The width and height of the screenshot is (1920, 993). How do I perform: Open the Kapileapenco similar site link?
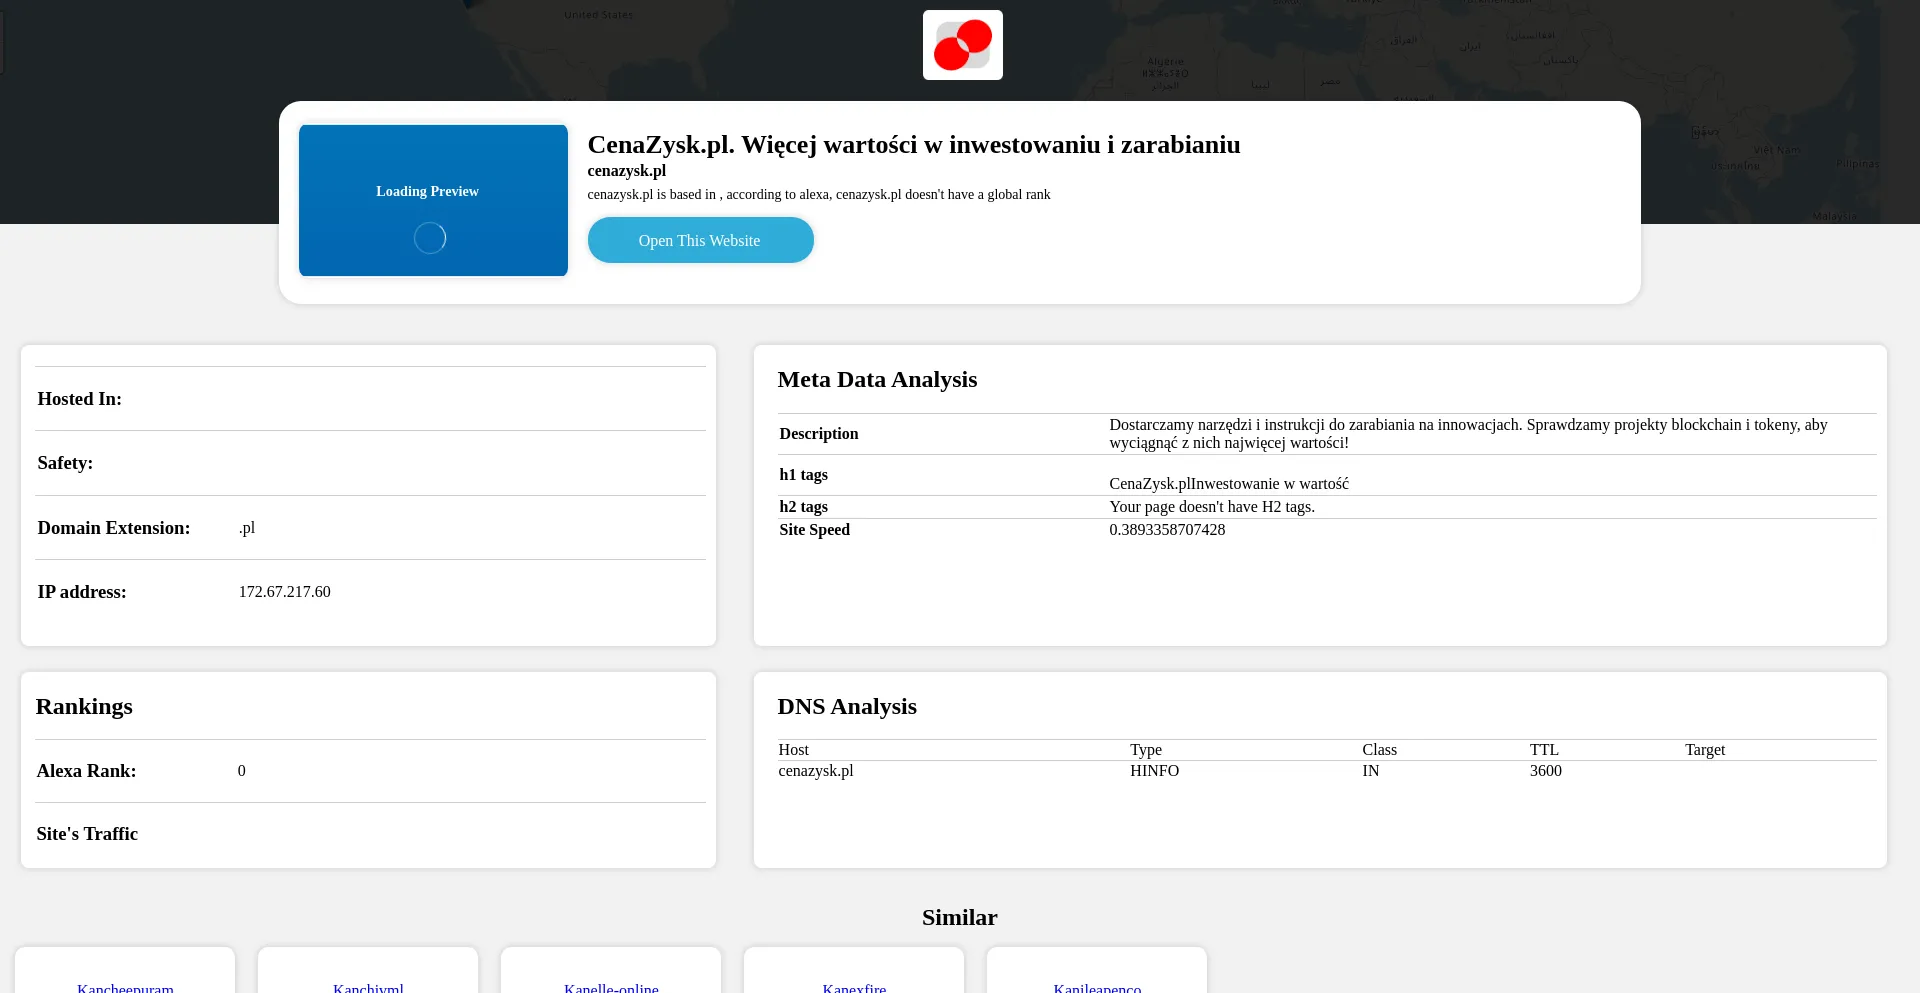click(1097, 988)
